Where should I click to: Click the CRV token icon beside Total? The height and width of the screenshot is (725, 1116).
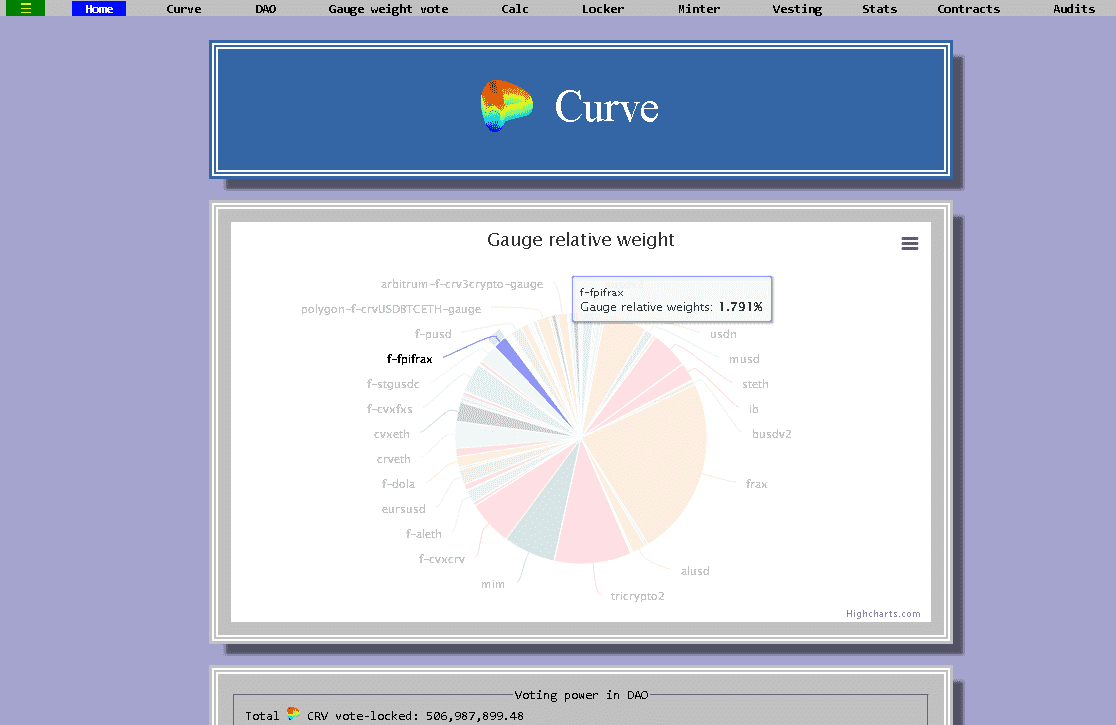293,714
